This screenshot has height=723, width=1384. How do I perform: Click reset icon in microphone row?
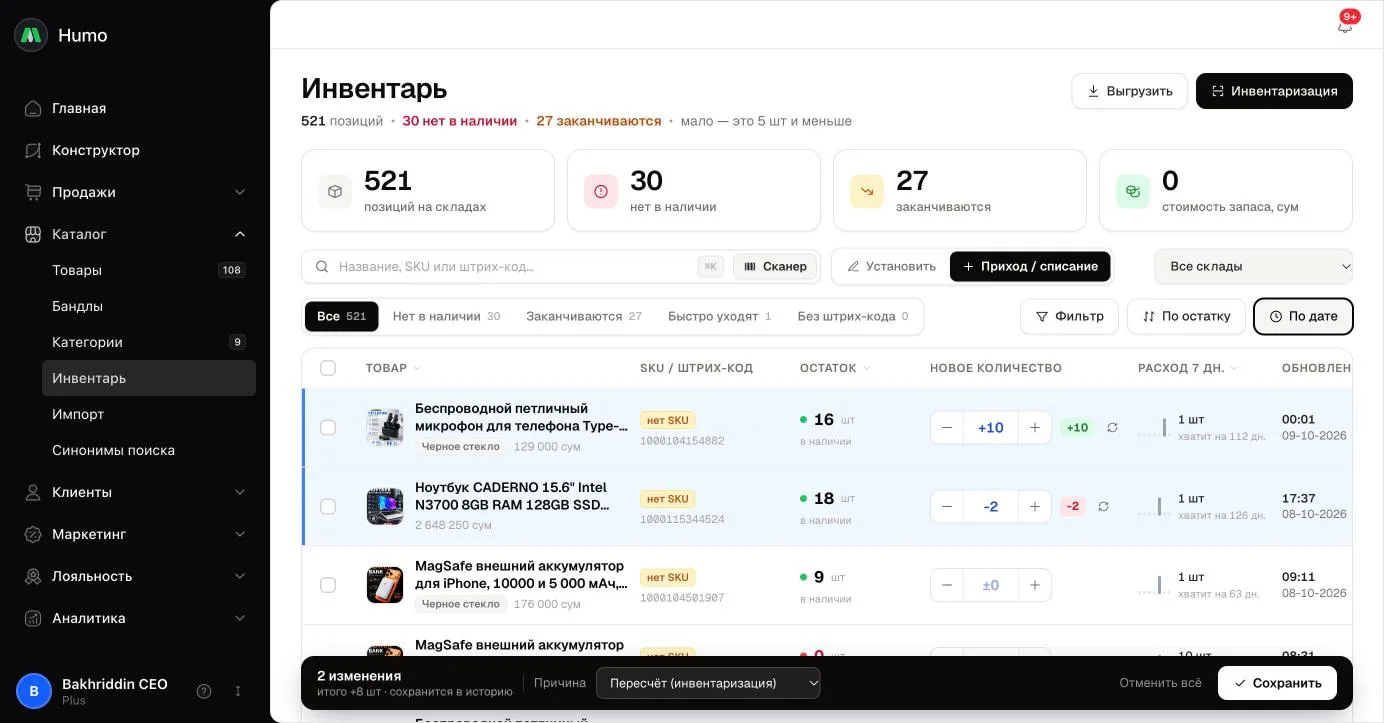1112,428
